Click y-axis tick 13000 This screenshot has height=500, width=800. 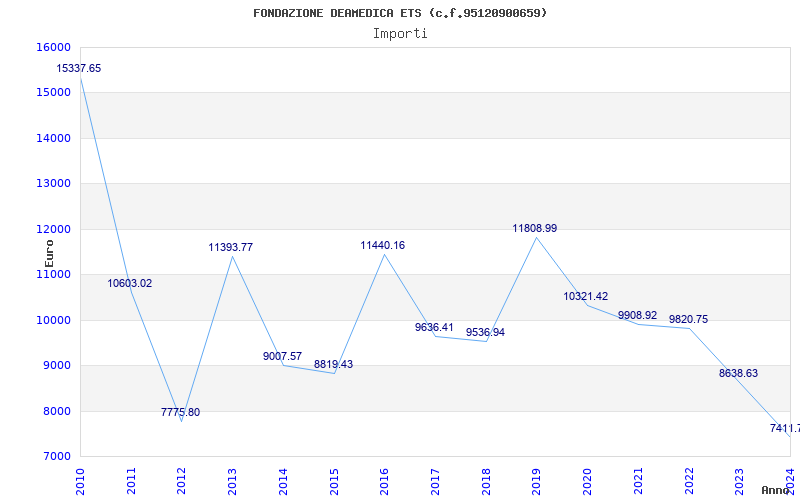tap(54, 184)
